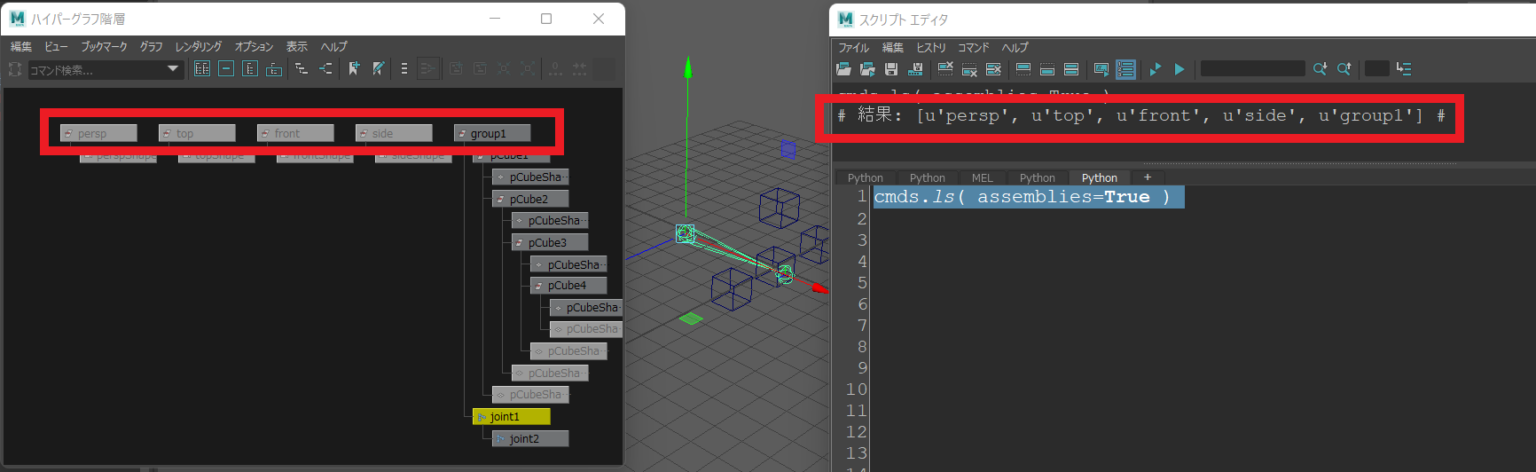Click the Clear History icon in Script Editor
Screen dimensions: 1536x472
click(x=945, y=69)
